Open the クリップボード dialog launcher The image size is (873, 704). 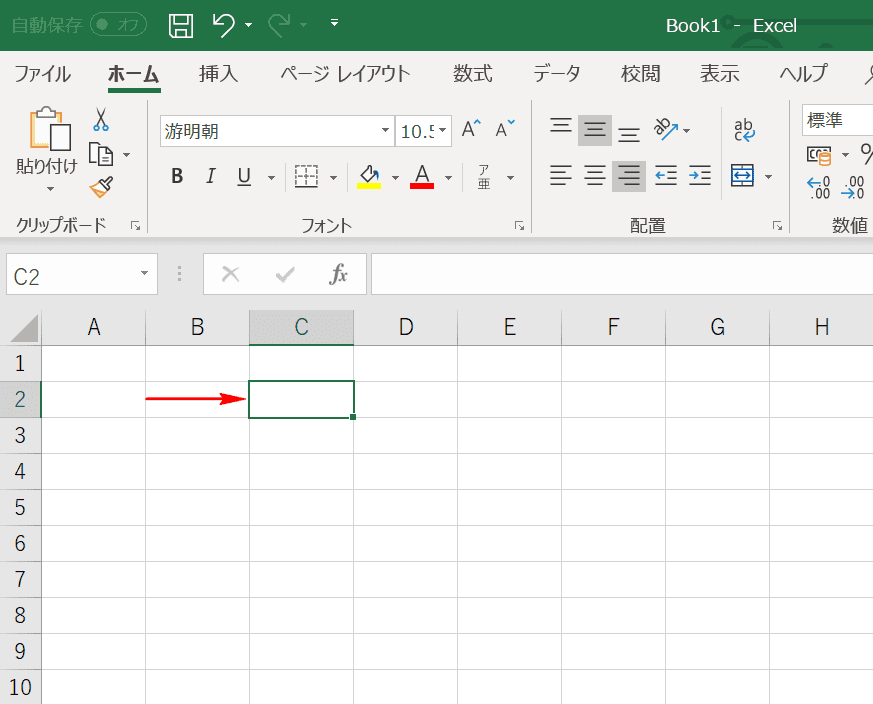135,226
